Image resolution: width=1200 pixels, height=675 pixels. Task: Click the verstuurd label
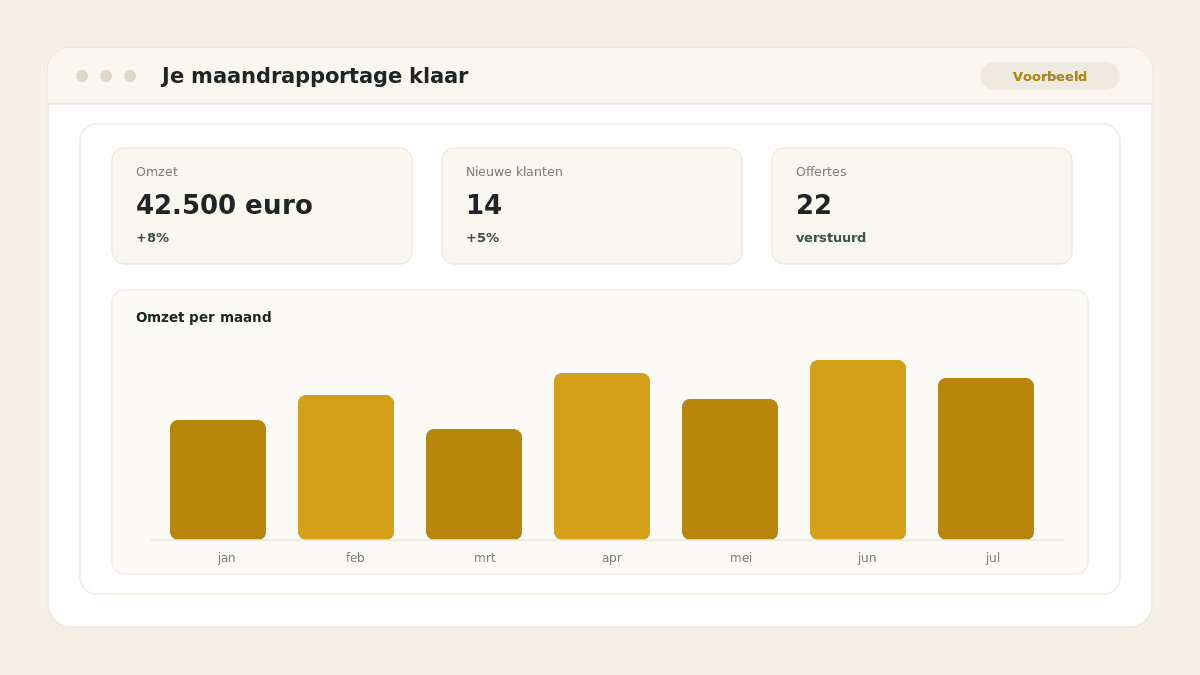point(831,238)
